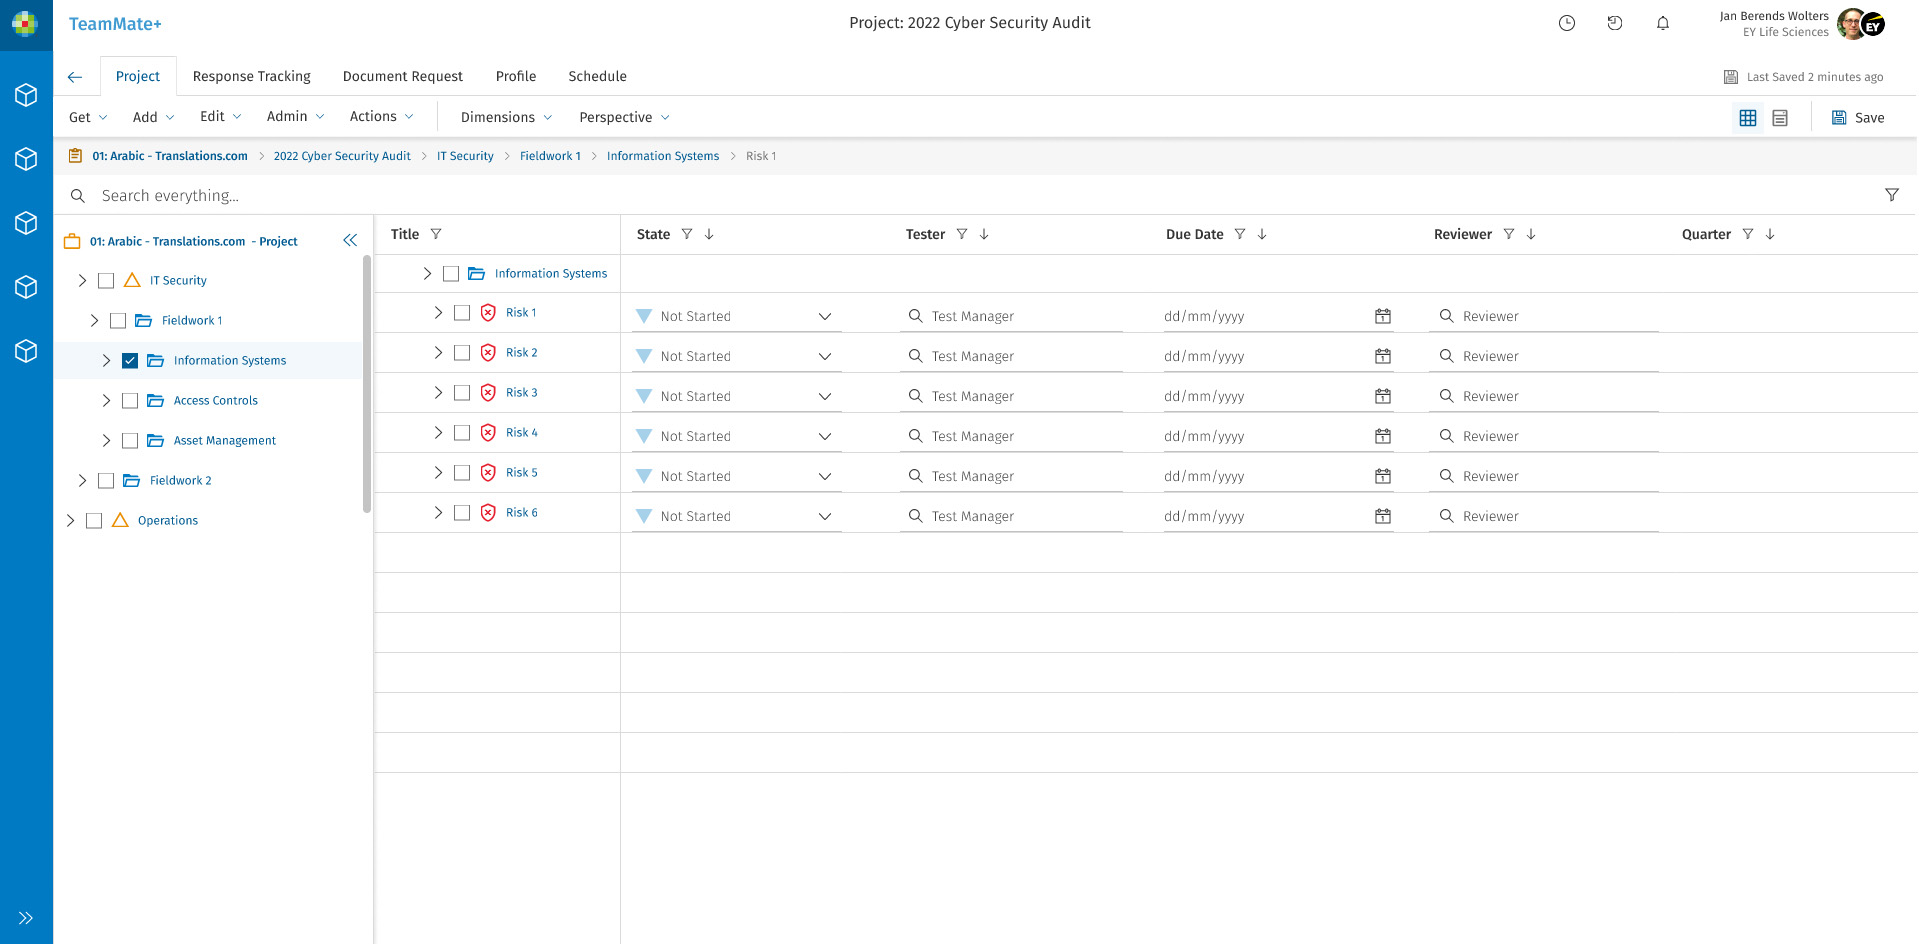Check the Access Controls folder checkbox
This screenshot has height=944, width=1919.
(x=130, y=400)
